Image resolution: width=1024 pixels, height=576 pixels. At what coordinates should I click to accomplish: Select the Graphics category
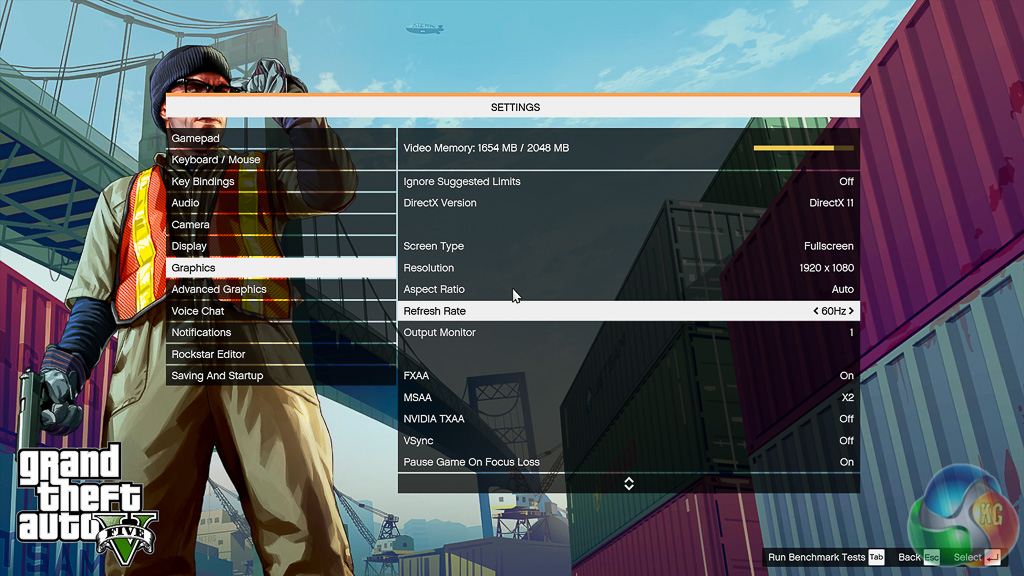[x=281, y=268]
